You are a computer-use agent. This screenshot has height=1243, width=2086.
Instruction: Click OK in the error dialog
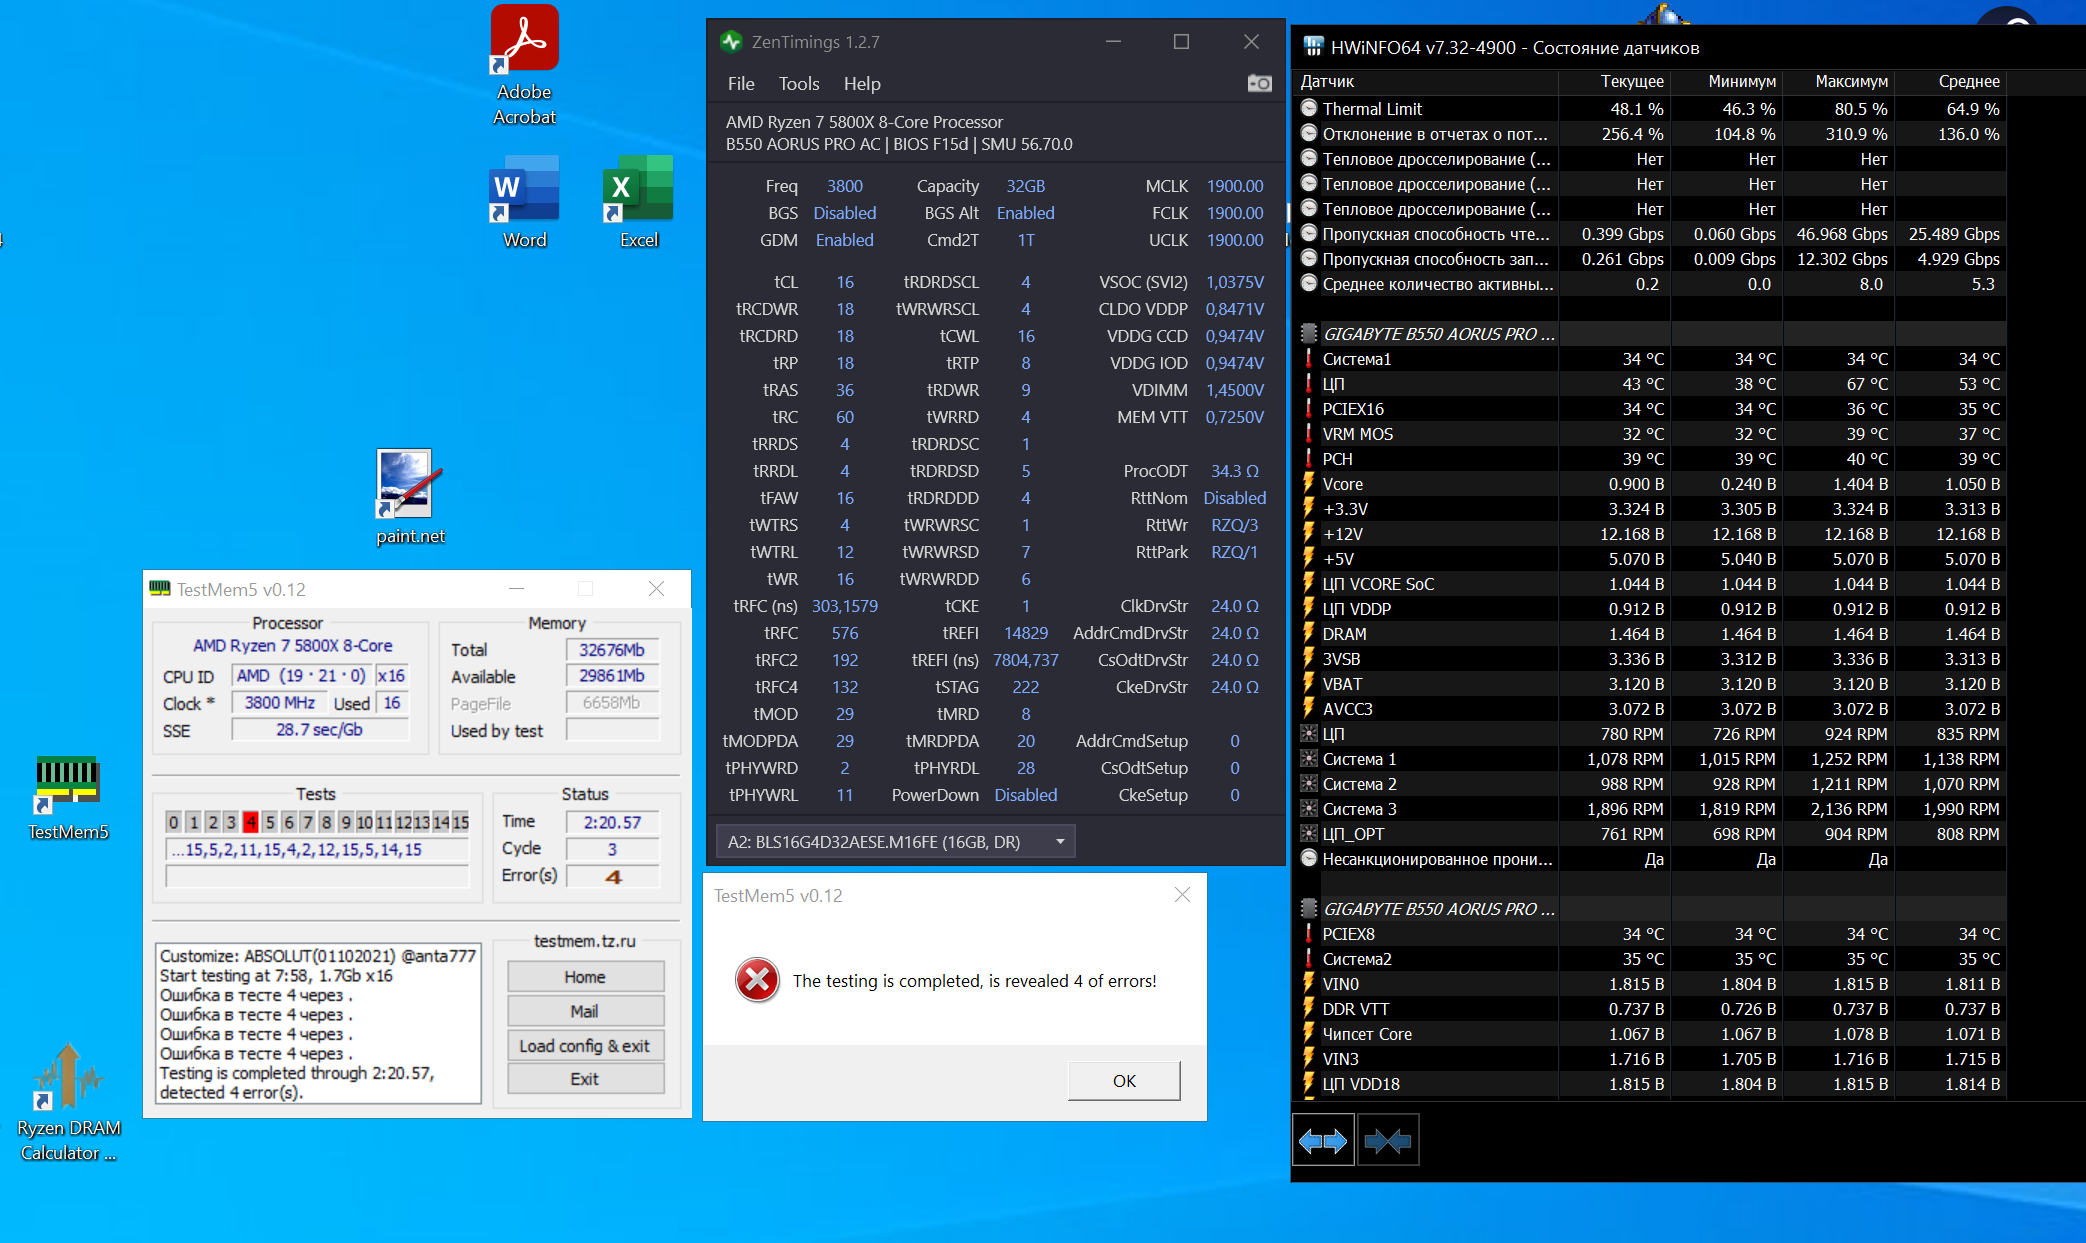(x=1123, y=1081)
